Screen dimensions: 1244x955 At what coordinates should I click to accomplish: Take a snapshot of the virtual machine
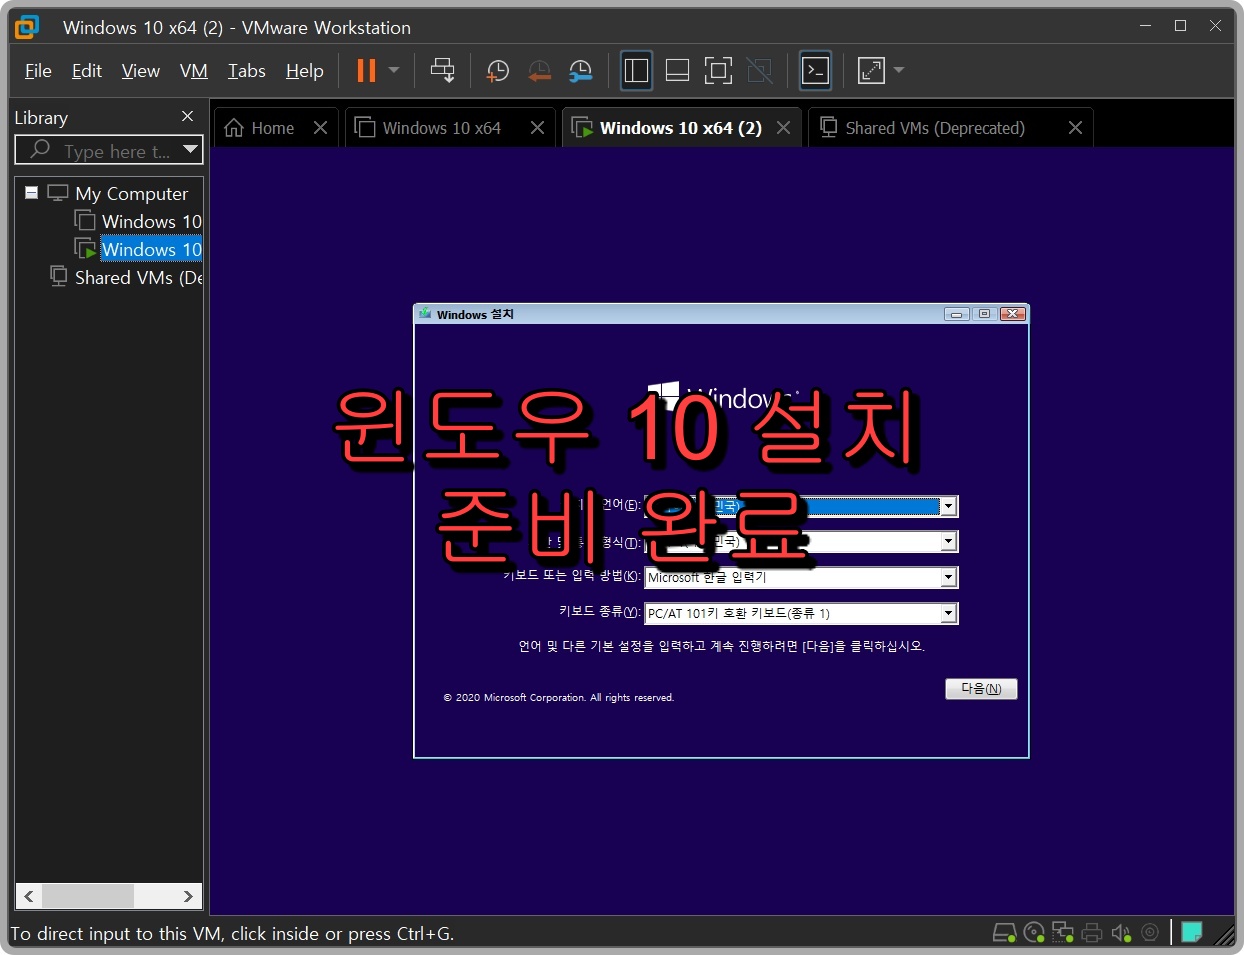pyautogui.click(x=497, y=70)
